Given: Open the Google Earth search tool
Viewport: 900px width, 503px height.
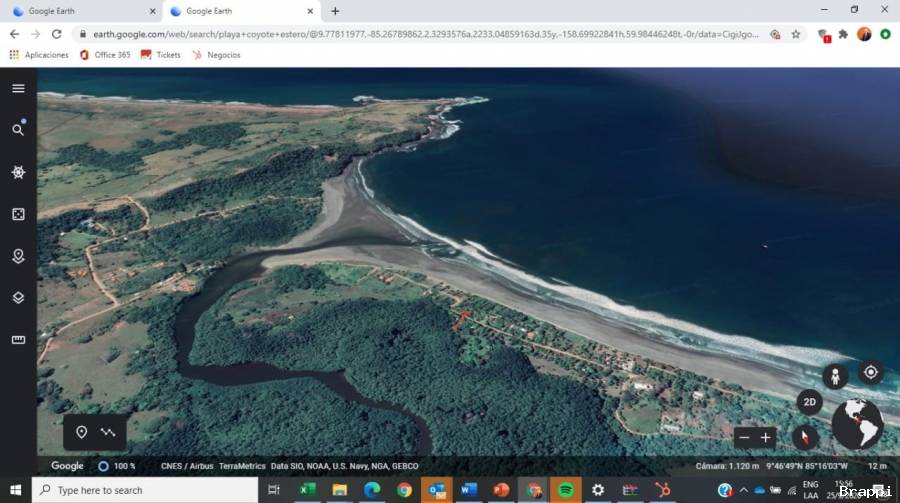Looking at the screenshot, I should pyautogui.click(x=18, y=130).
